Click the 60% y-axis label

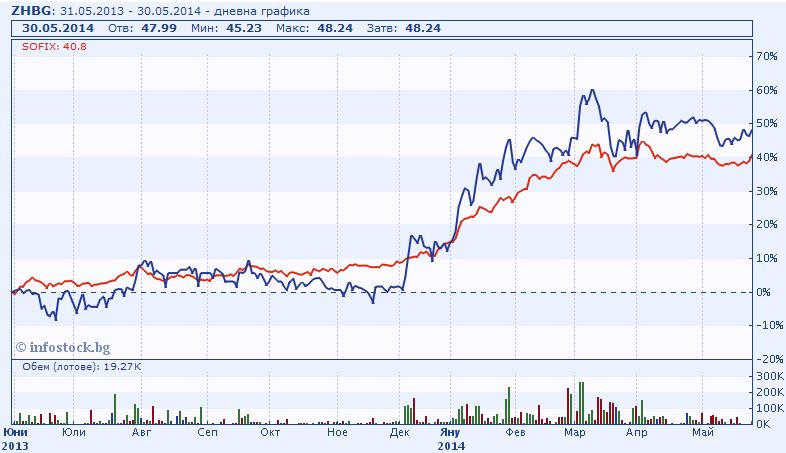(766, 90)
